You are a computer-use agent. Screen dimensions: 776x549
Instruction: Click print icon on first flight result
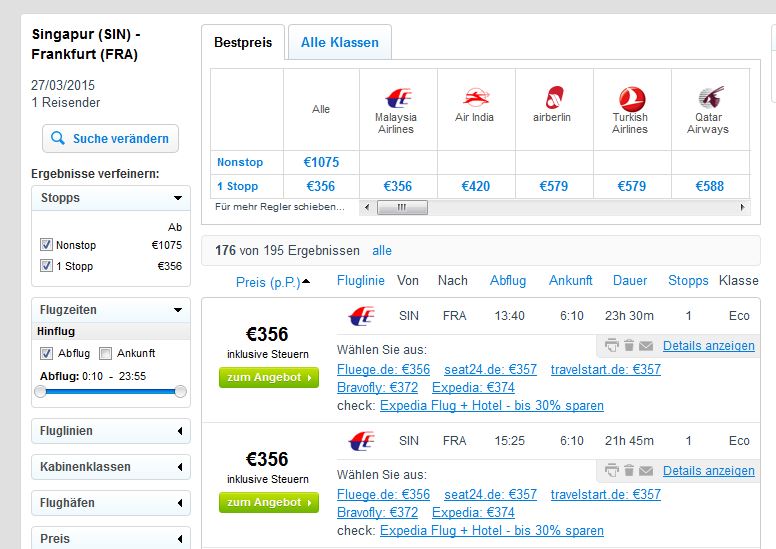tap(612, 345)
